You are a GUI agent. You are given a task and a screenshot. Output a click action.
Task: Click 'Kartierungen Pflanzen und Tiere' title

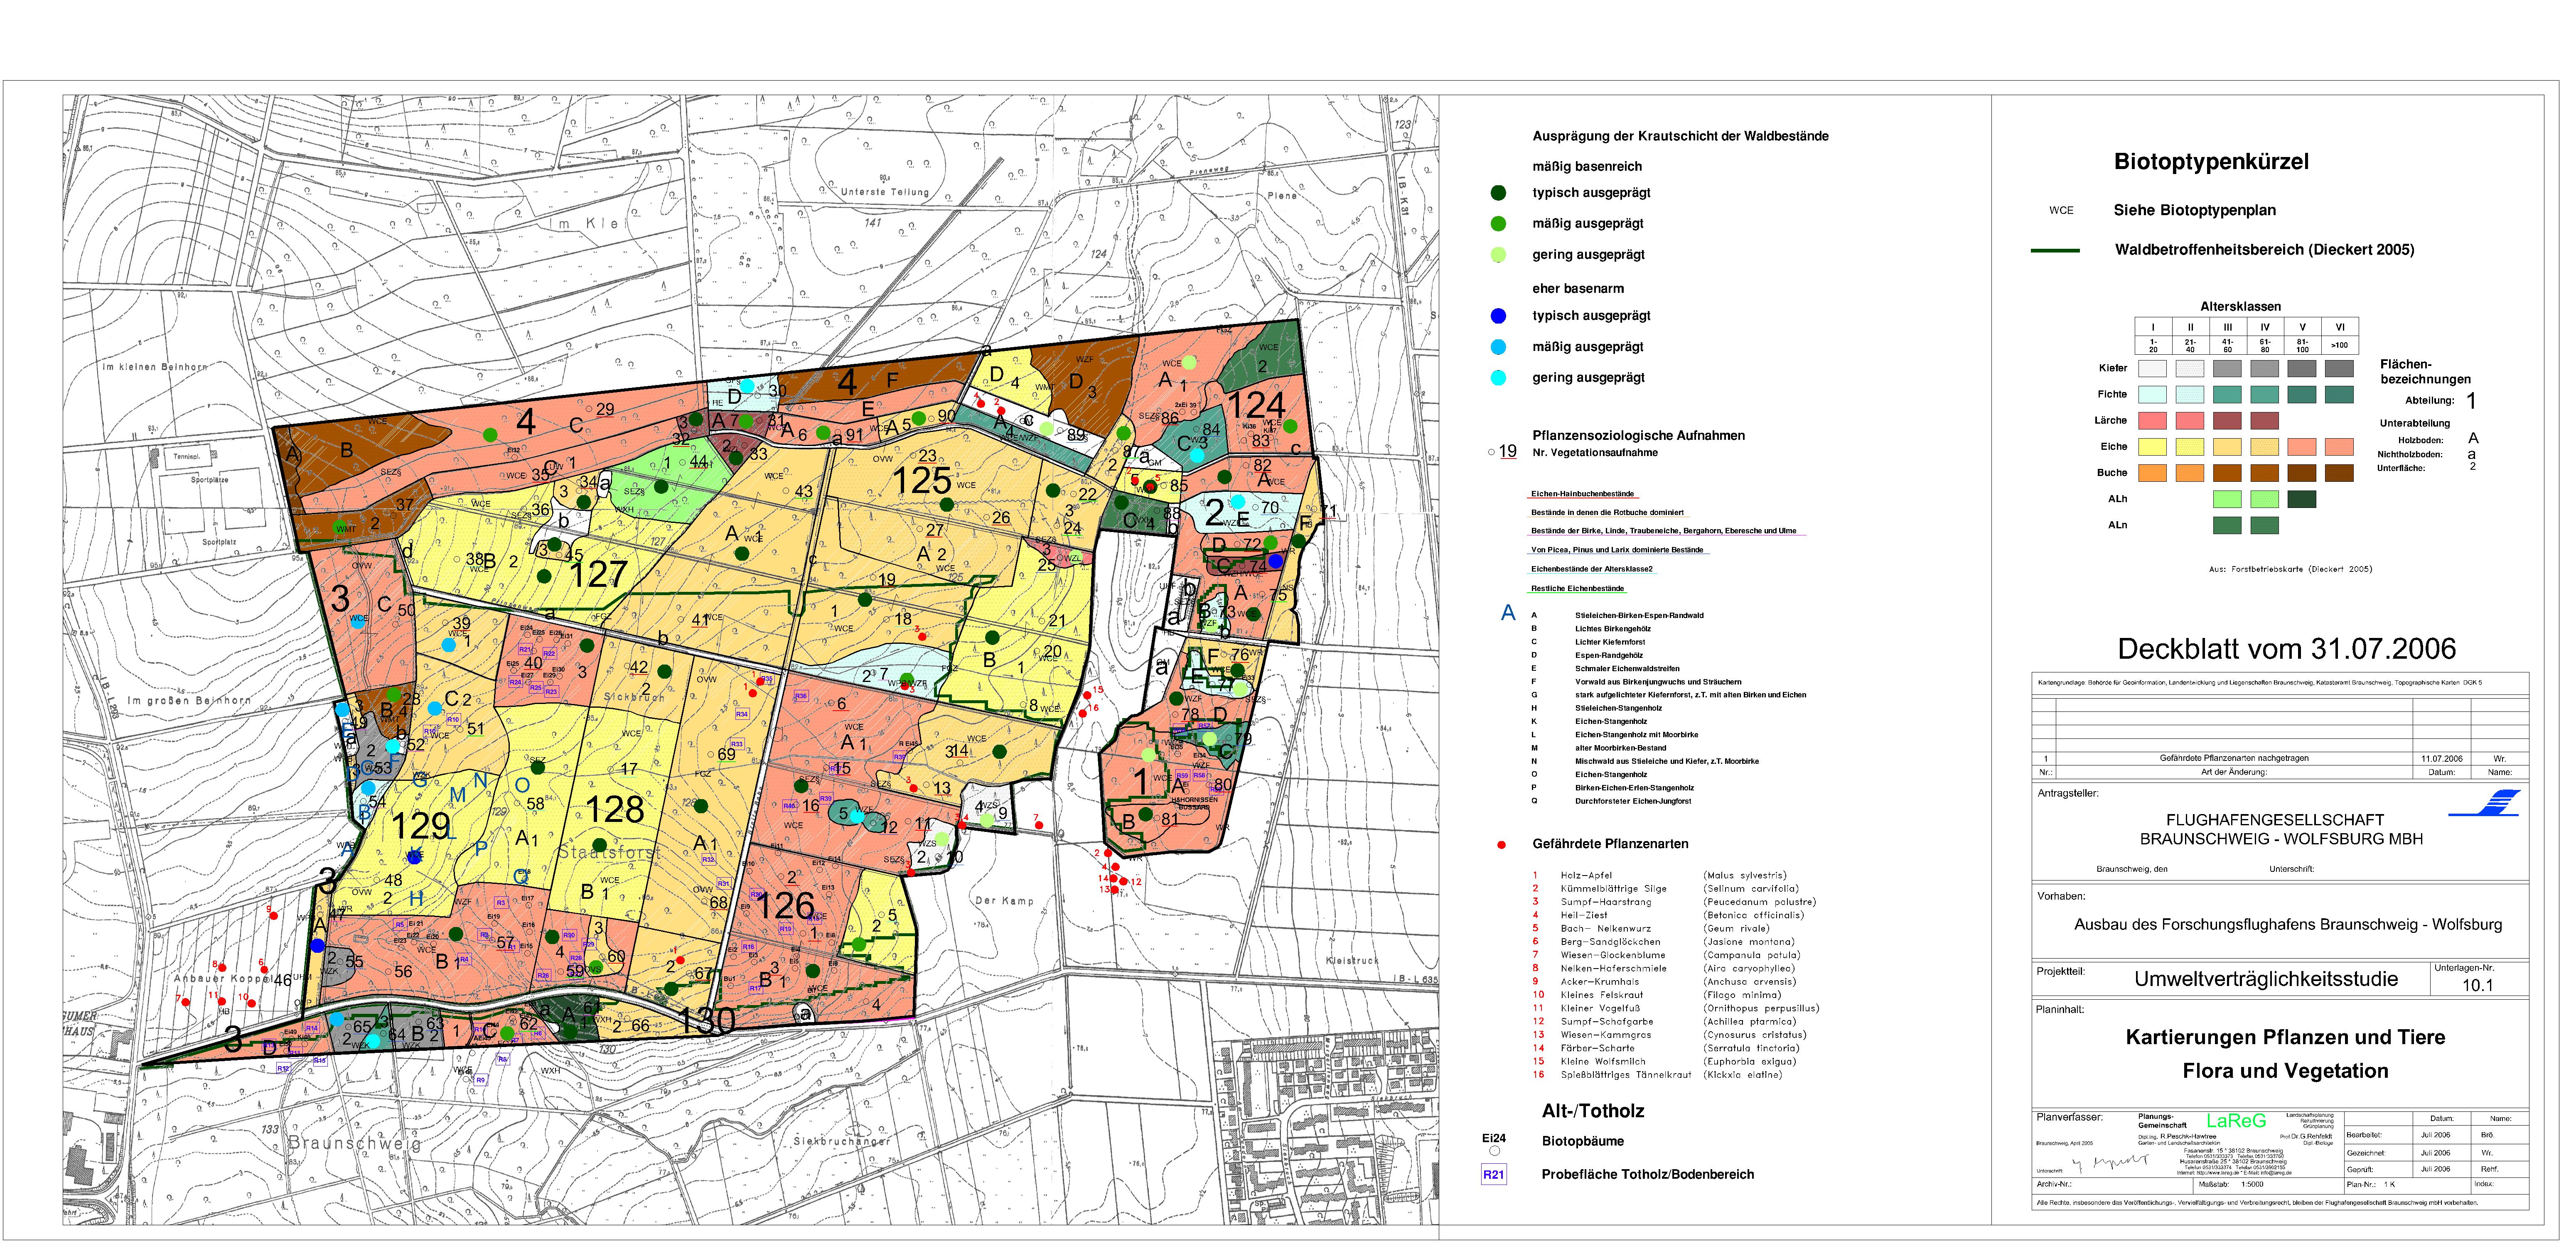pos(2285,1038)
